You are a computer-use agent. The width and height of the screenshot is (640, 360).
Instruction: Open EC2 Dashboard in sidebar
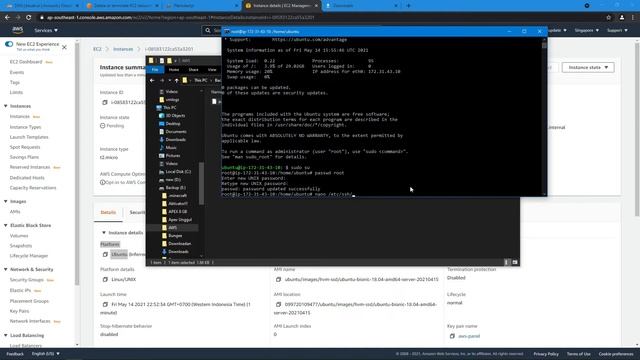click(x=26, y=62)
